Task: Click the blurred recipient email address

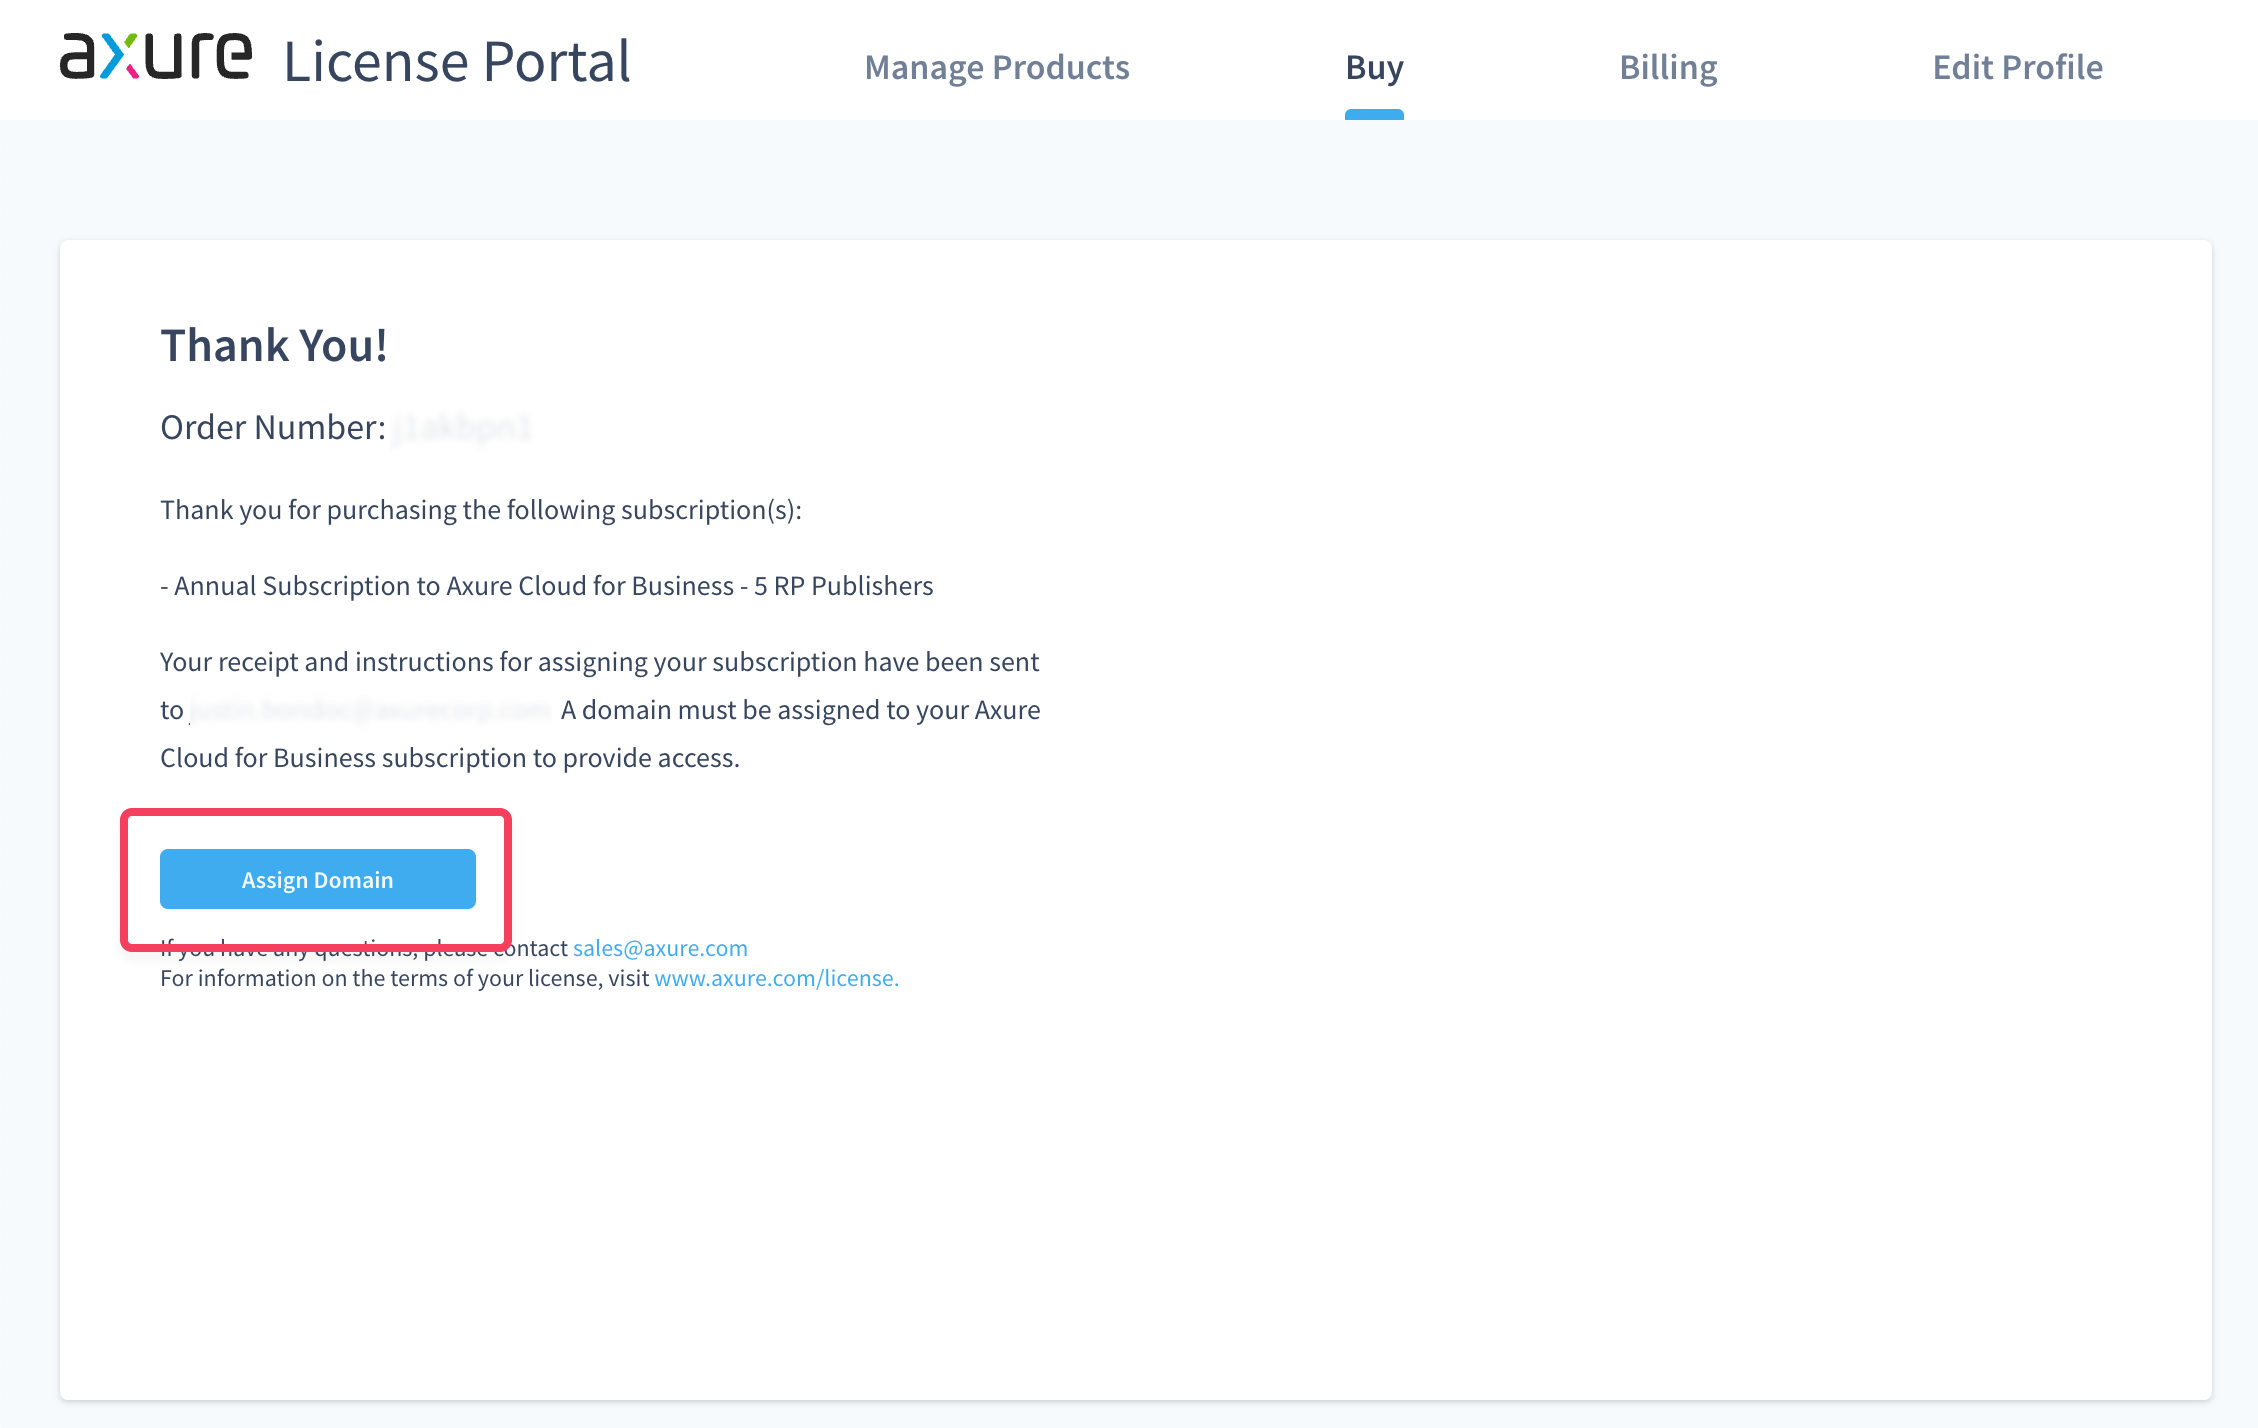Action: click(x=370, y=710)
